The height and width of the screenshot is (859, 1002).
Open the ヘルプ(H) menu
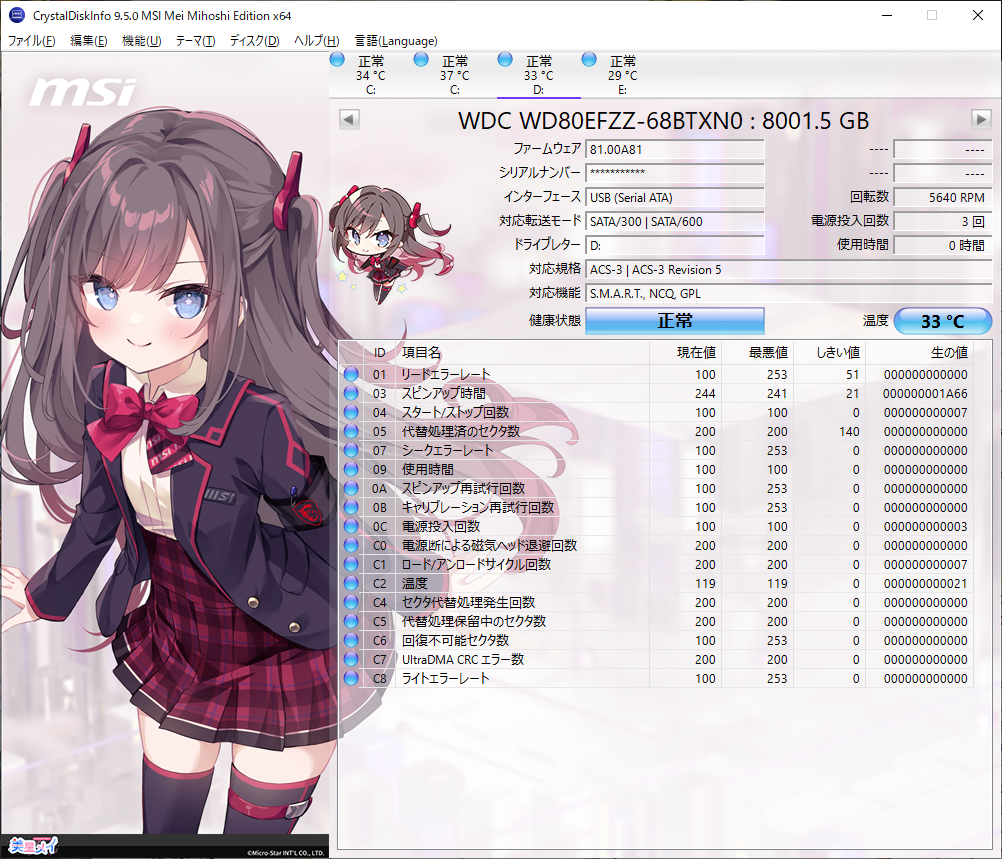pyautogui.click(x=316, y=41)
